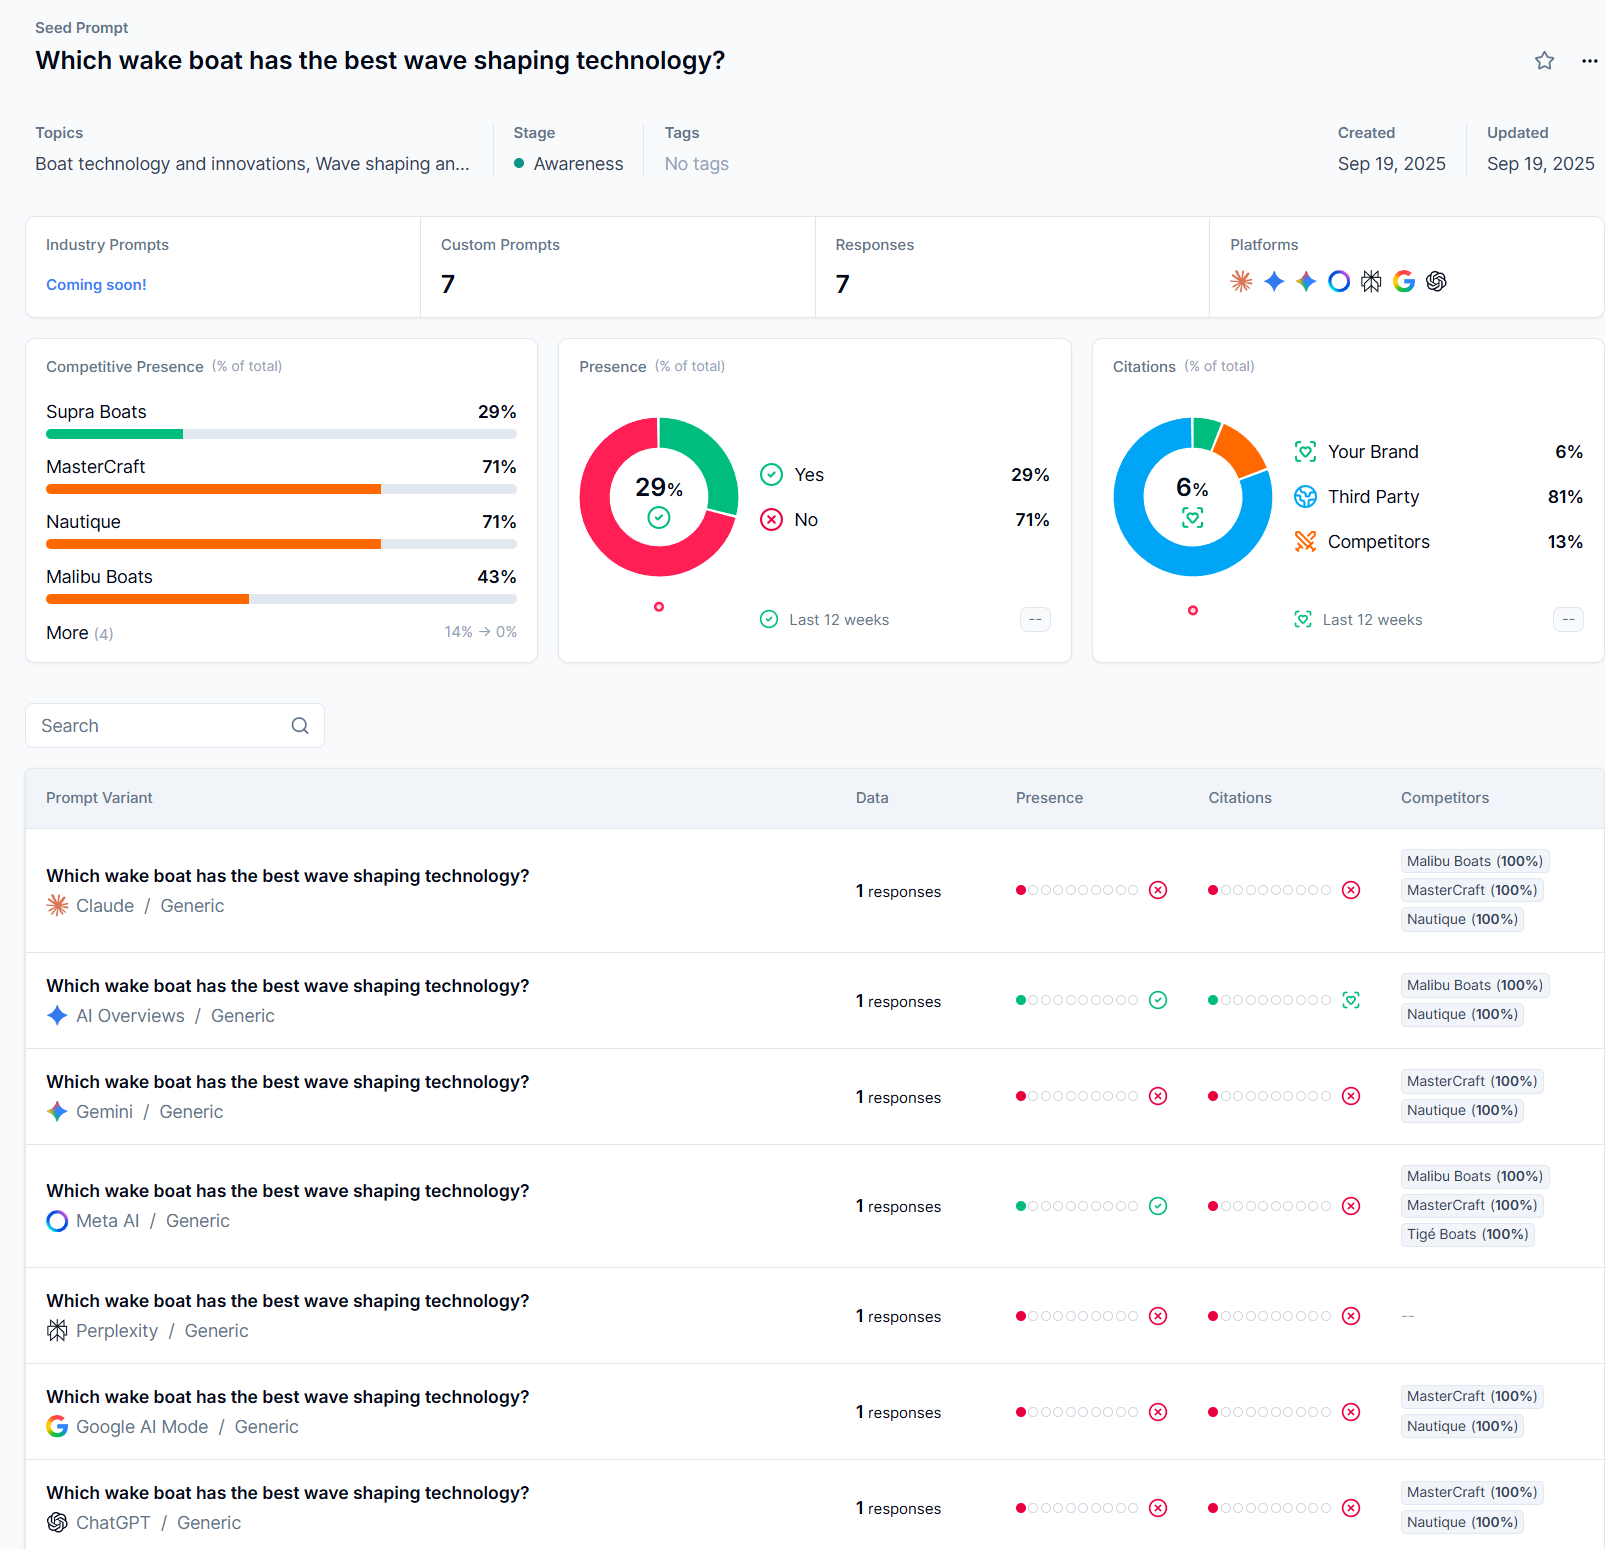1605x1549 pixels.
Task: Click the Google AI Mode variant title
Action: coord(287,1396)
